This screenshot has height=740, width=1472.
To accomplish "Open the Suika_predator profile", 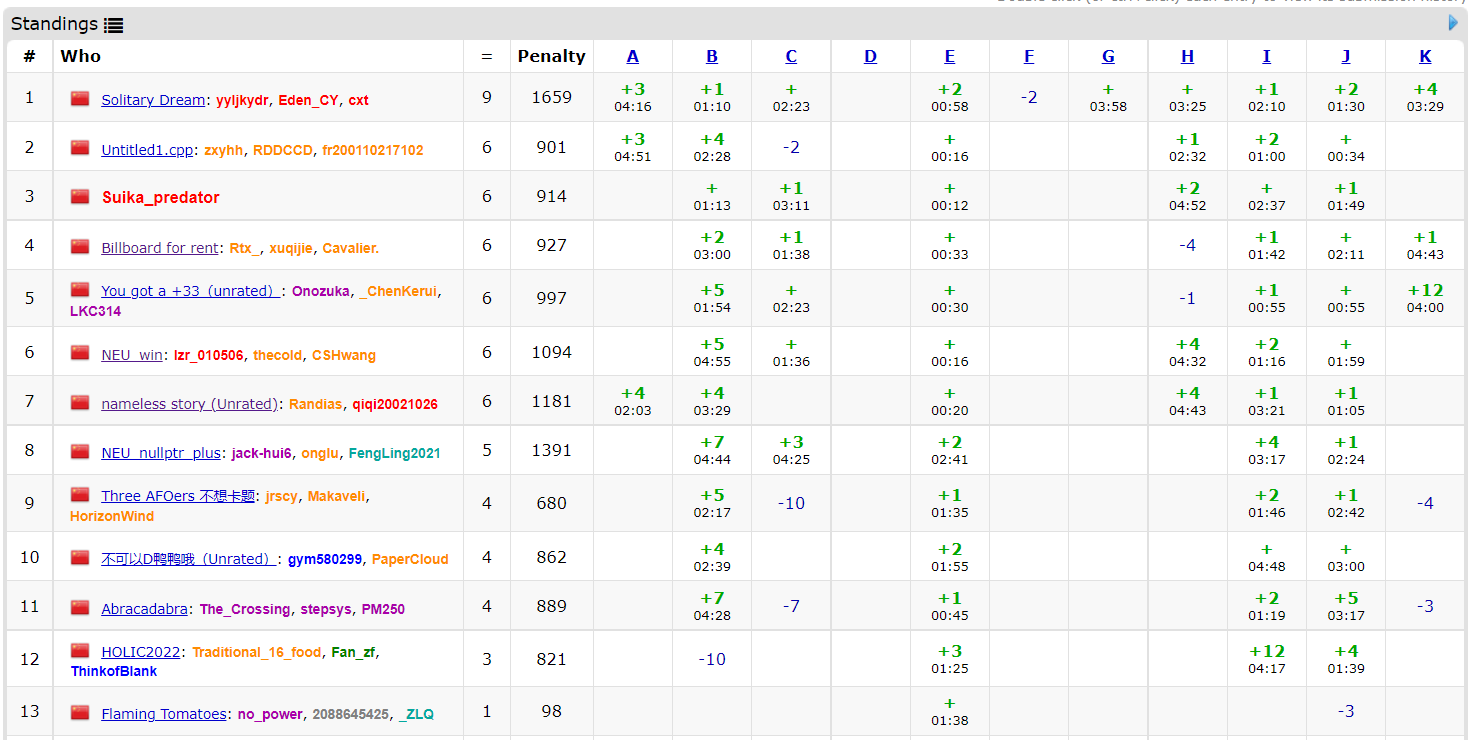I will click(160, 198).
